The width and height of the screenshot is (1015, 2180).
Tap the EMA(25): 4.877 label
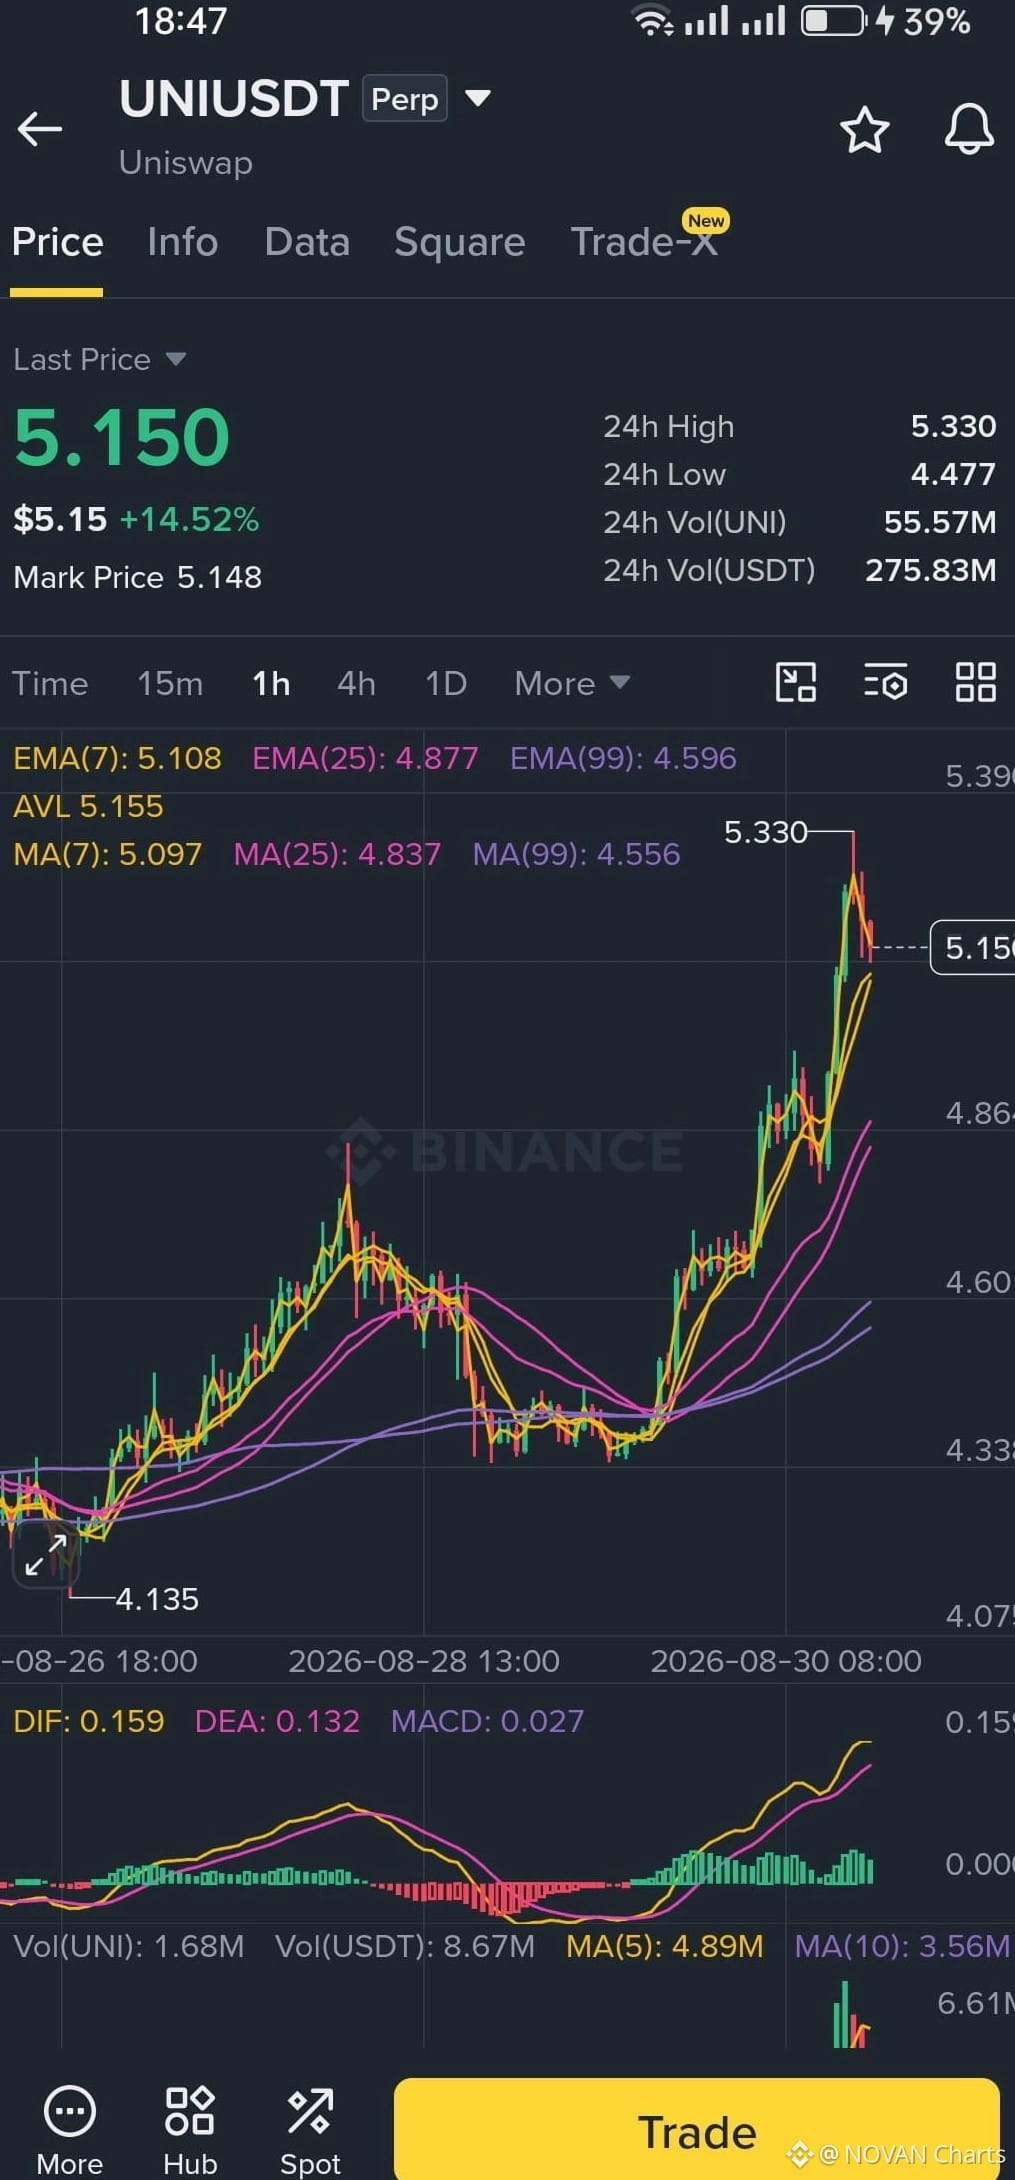coord(365,758)
